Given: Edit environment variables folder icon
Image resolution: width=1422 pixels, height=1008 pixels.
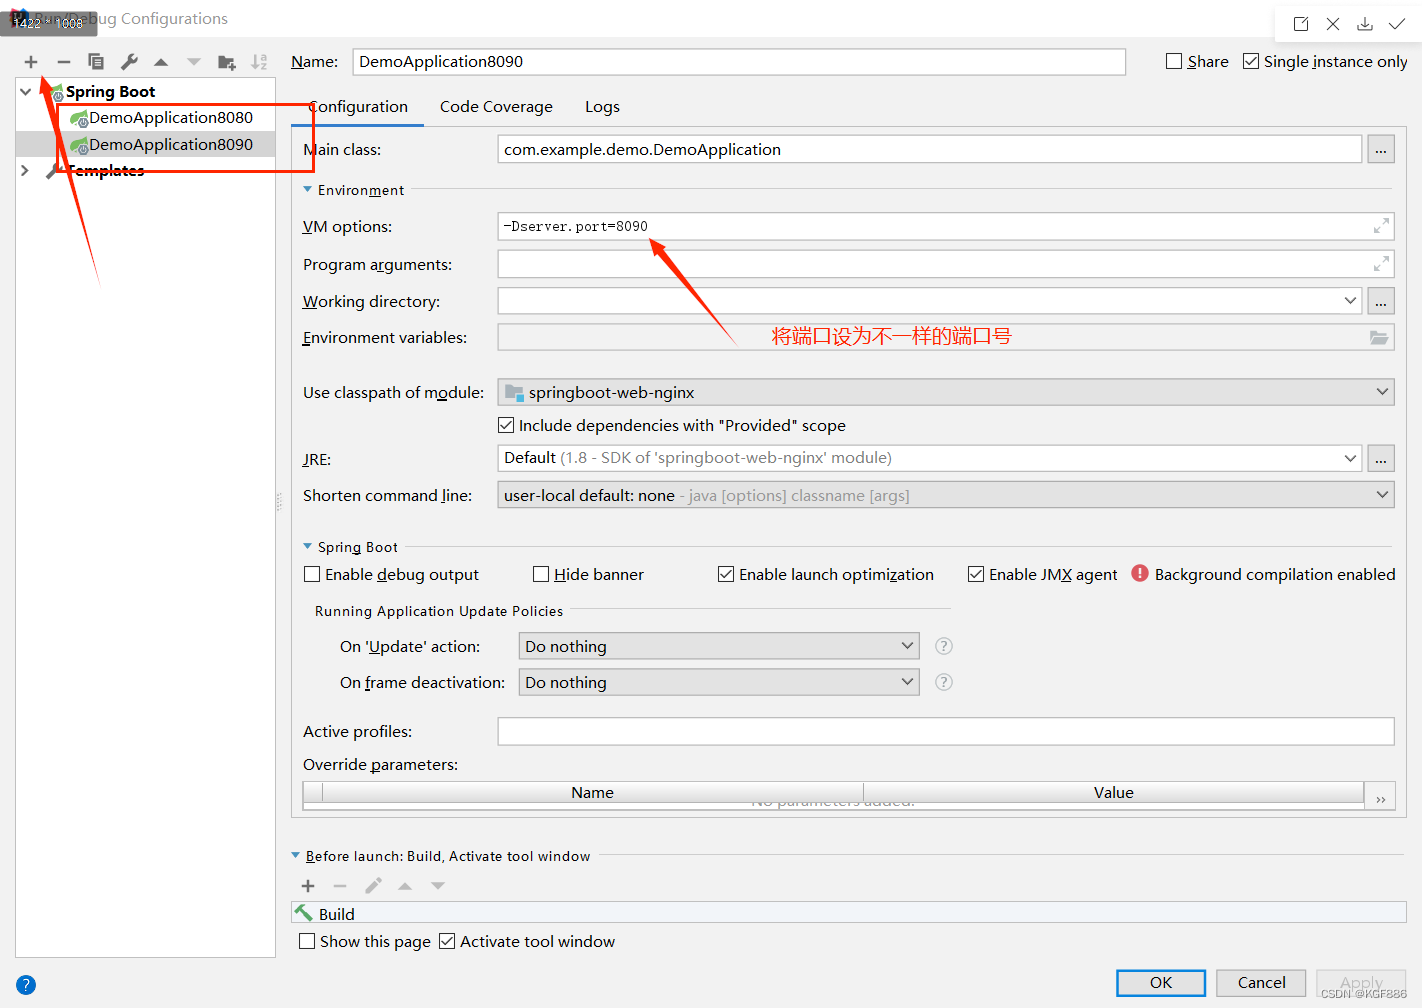Looking at the screenshot, I should (x=1379, y=338).
